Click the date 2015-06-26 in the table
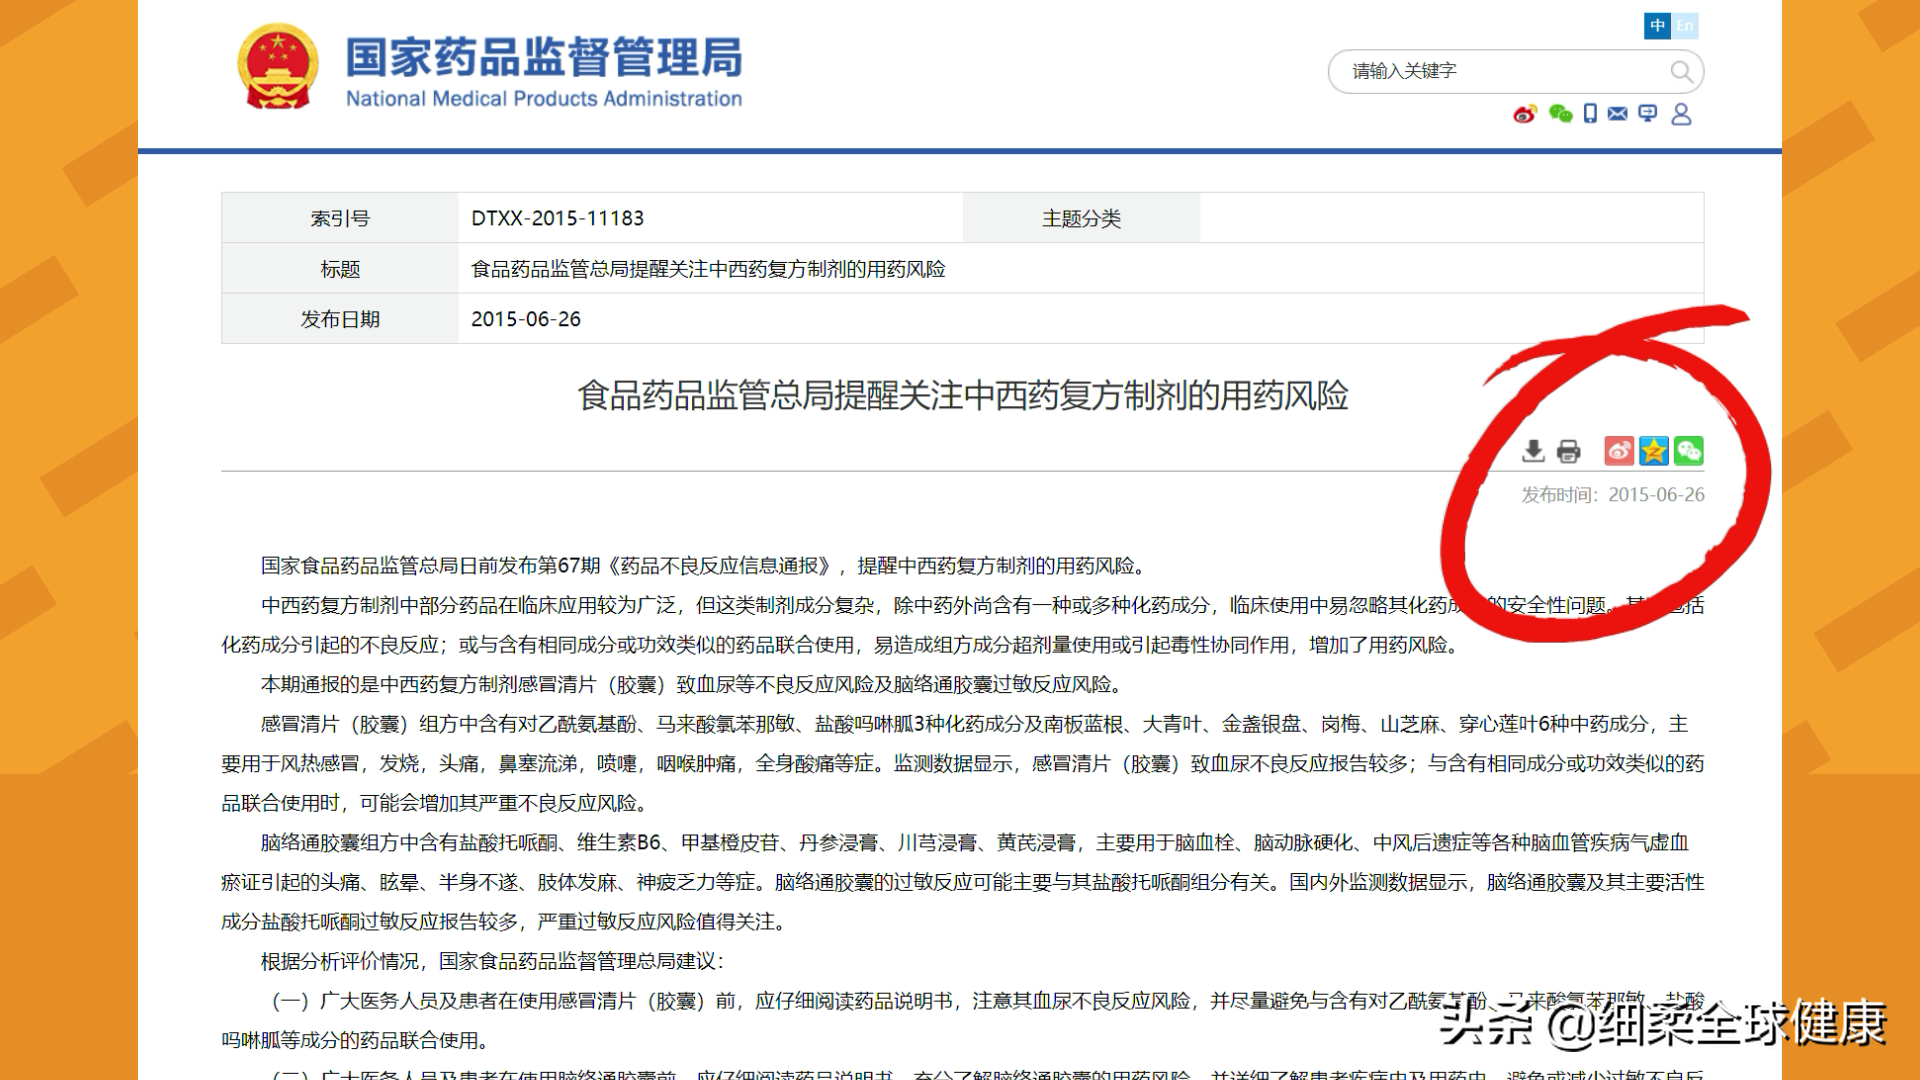Image resolution: width=1920 pixels, height=1080 pixels. [526, 319]
